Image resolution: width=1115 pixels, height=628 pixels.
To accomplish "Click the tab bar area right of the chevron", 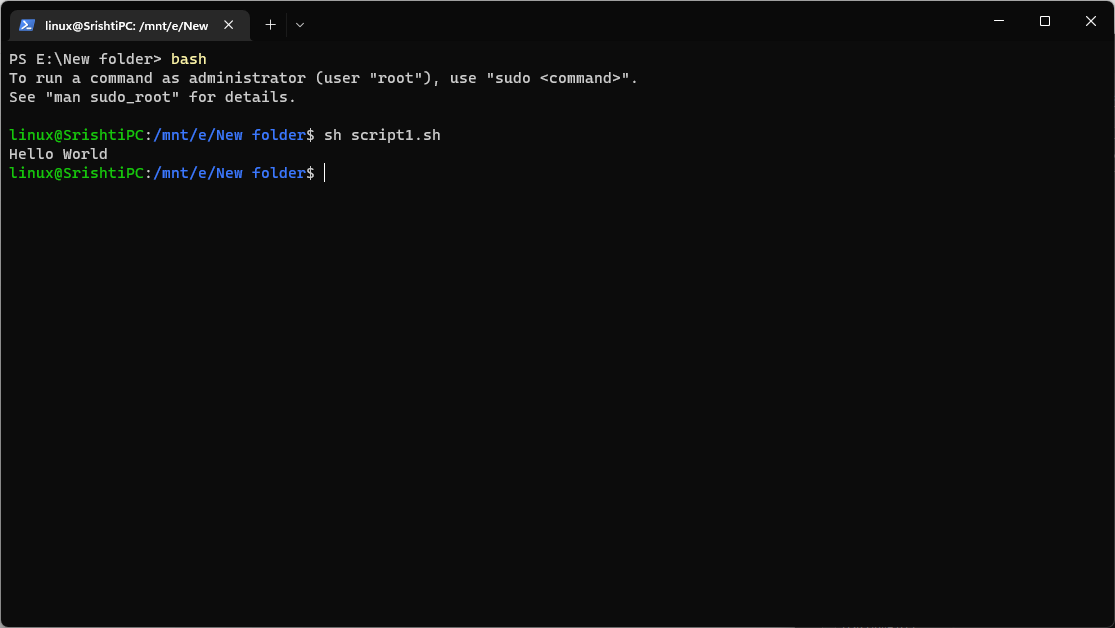I will pos(500,25).
